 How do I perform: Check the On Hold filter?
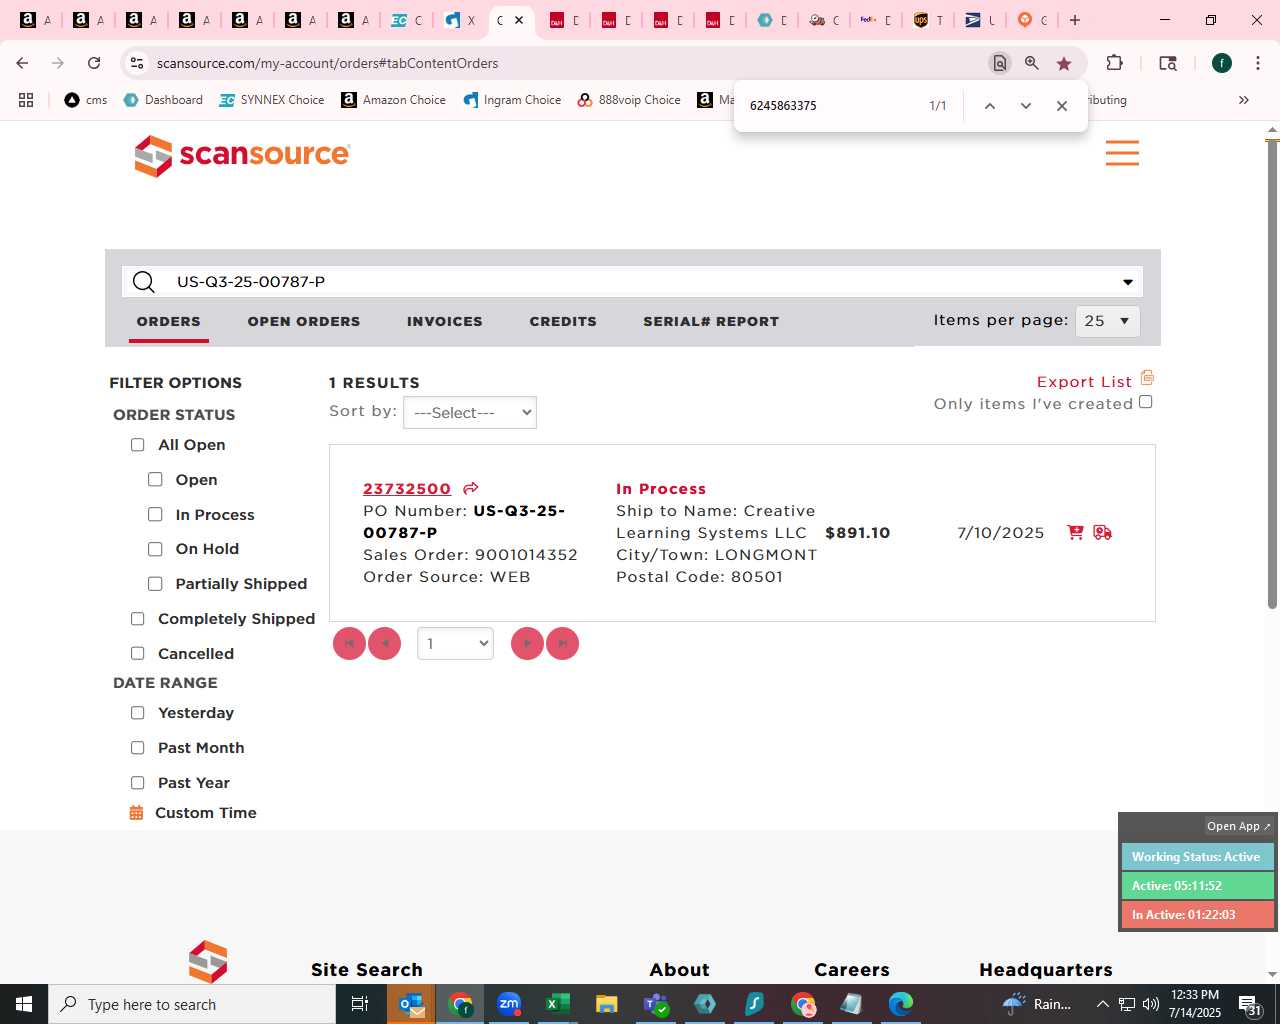[x=155, y=549]
